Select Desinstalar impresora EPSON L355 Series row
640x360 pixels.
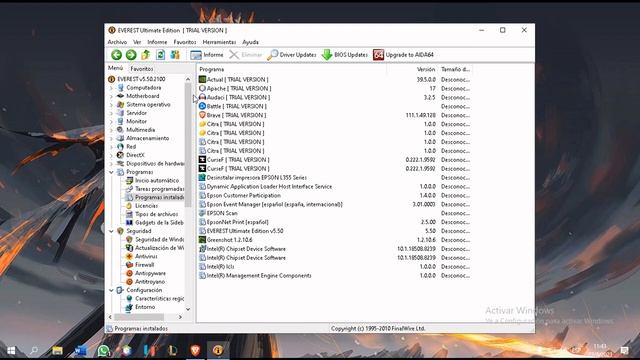pos(335,178)
